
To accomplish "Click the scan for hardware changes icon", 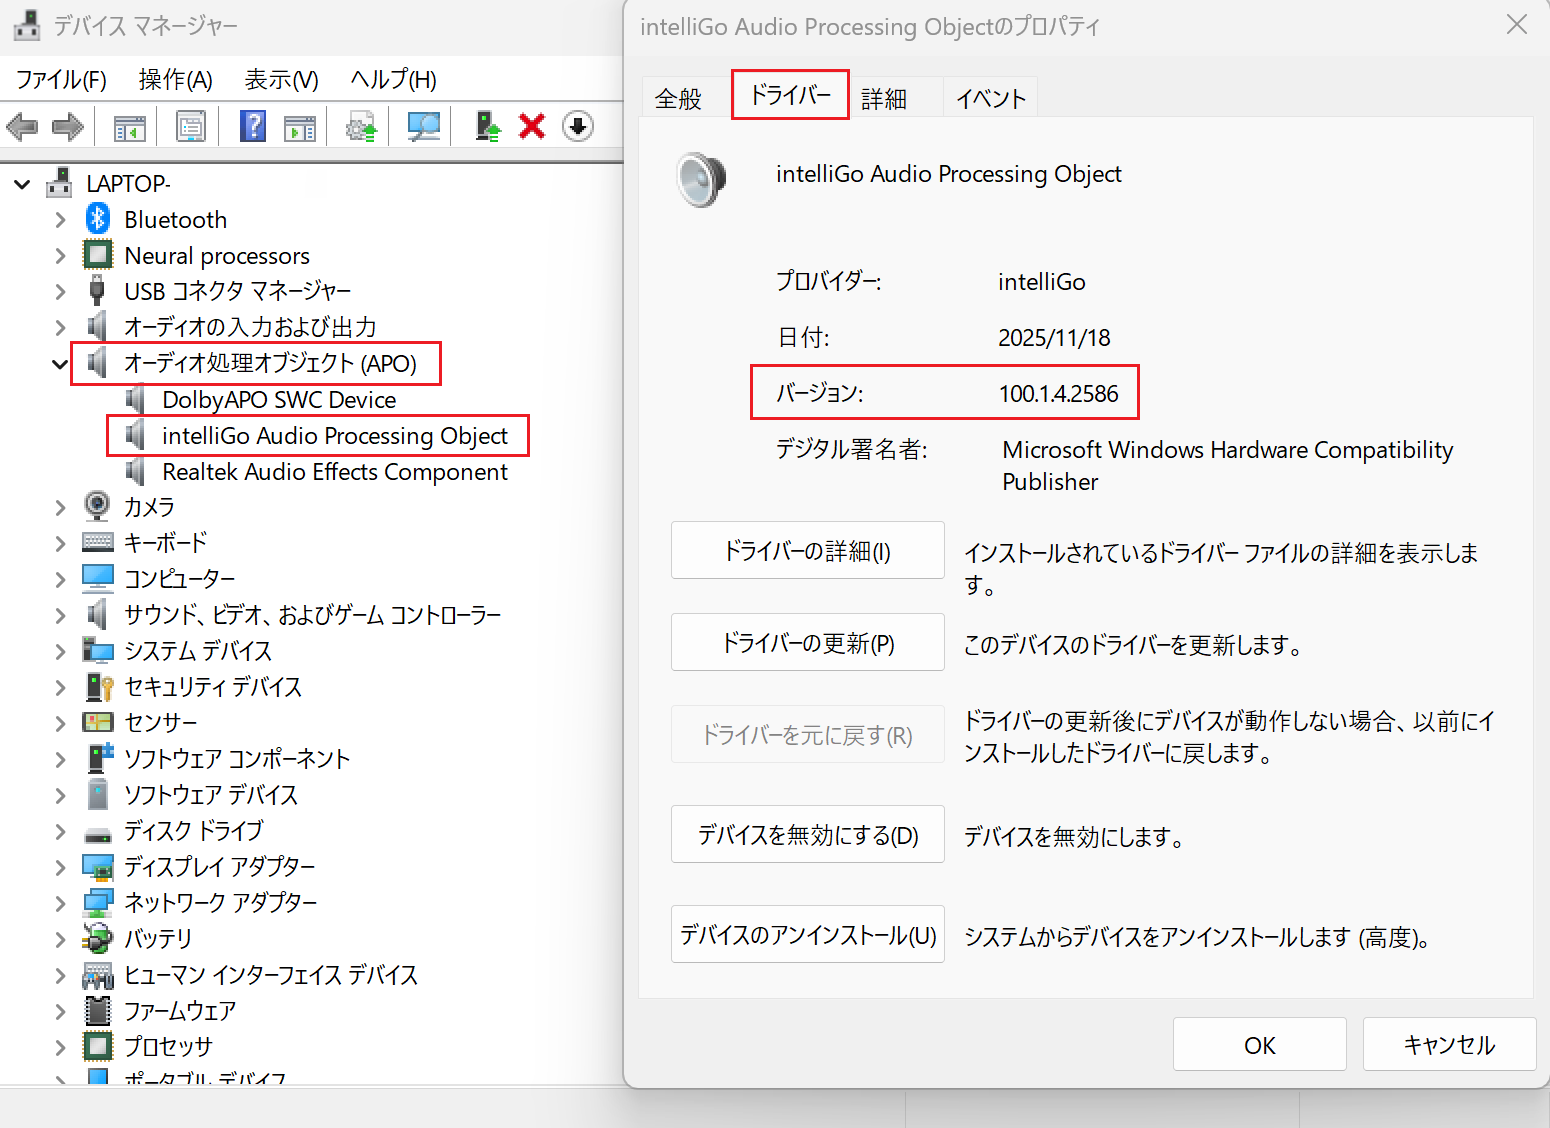I will point(424,126).
